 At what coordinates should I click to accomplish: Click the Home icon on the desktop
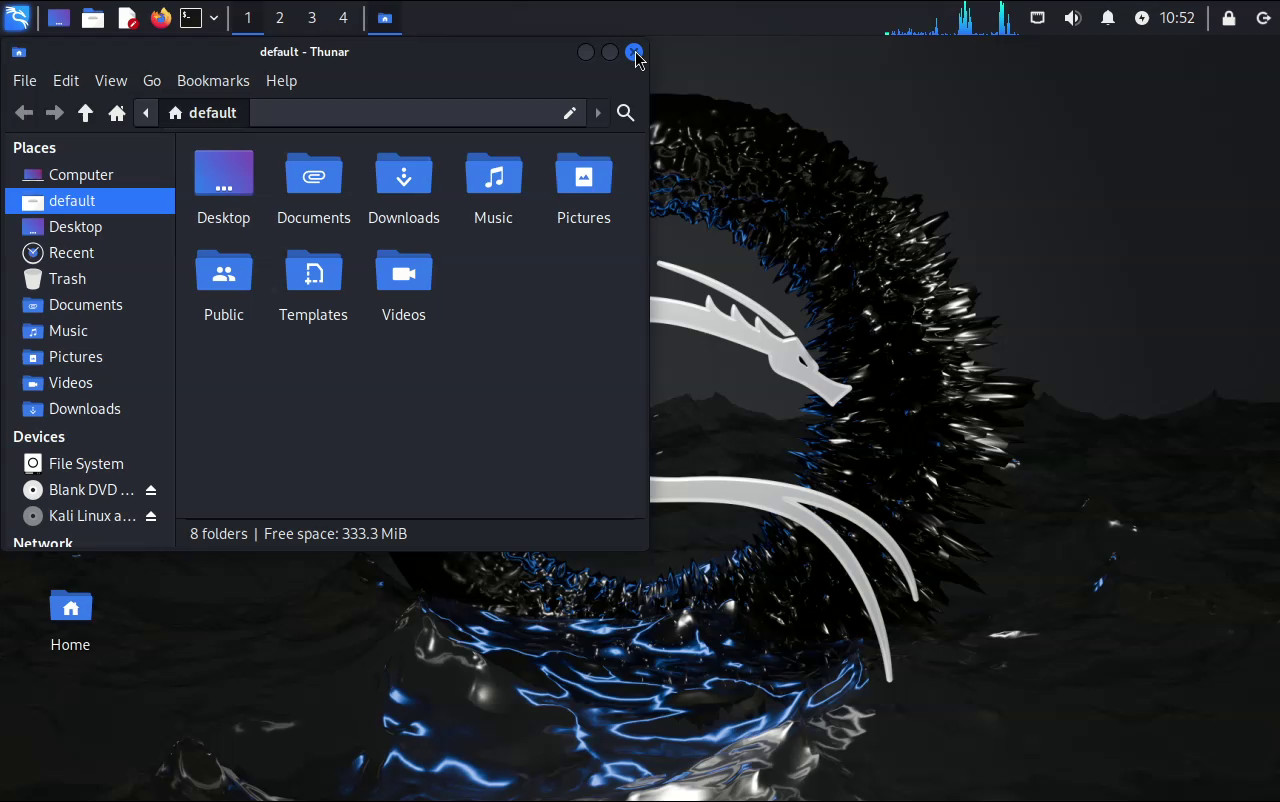pos(71,606)
